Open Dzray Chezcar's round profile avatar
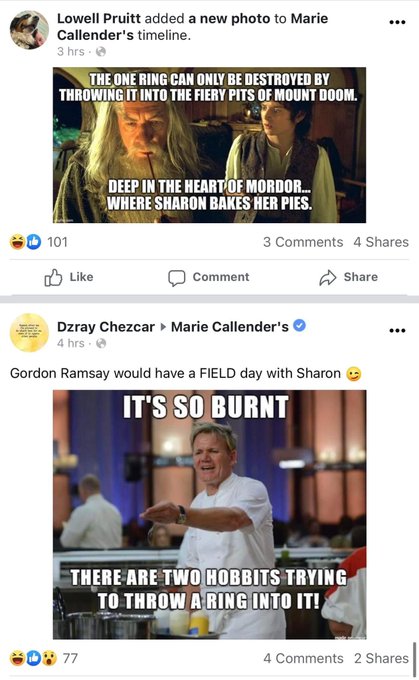Viewport: 419px width, 680px height. (x=29, y=333)
